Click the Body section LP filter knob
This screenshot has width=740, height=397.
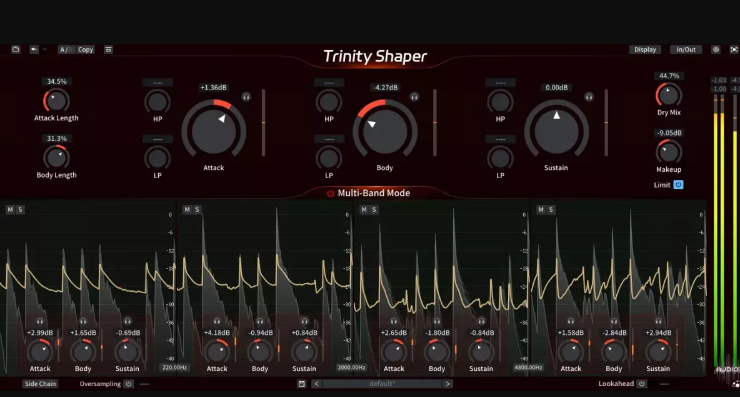pyautogui.click(x=329, y=158)
